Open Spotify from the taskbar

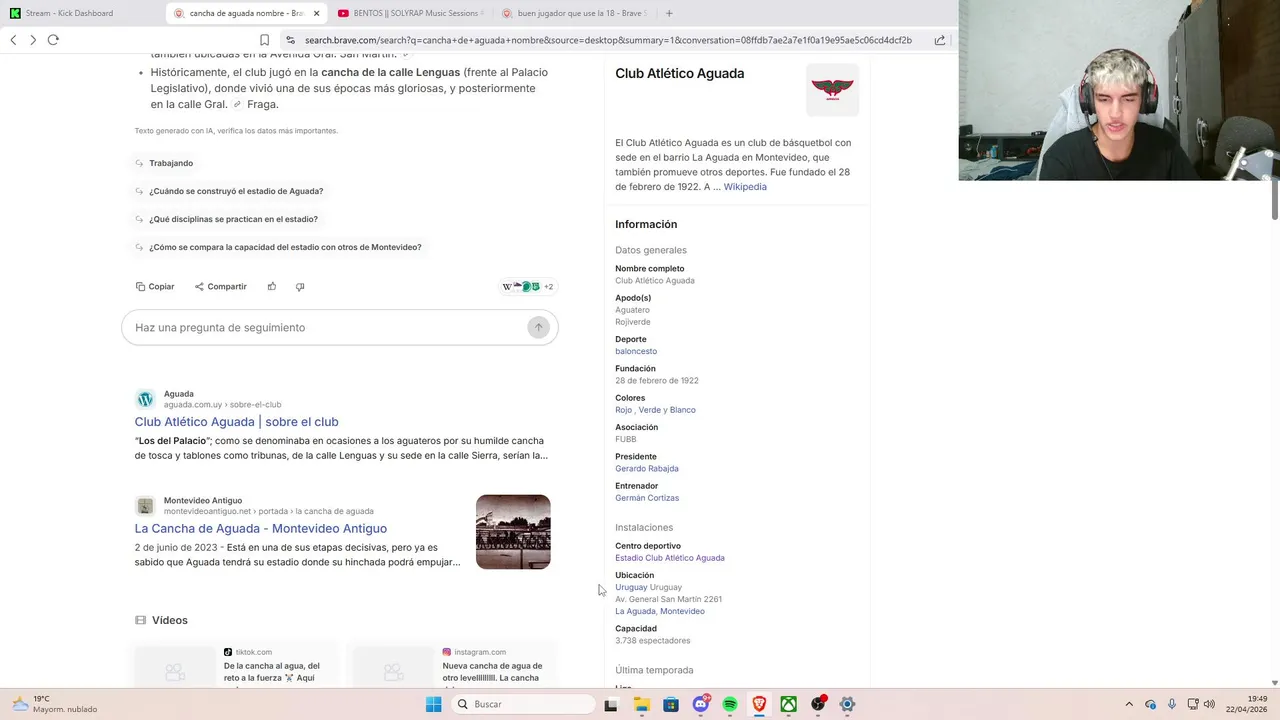click(x=730, y=704)
